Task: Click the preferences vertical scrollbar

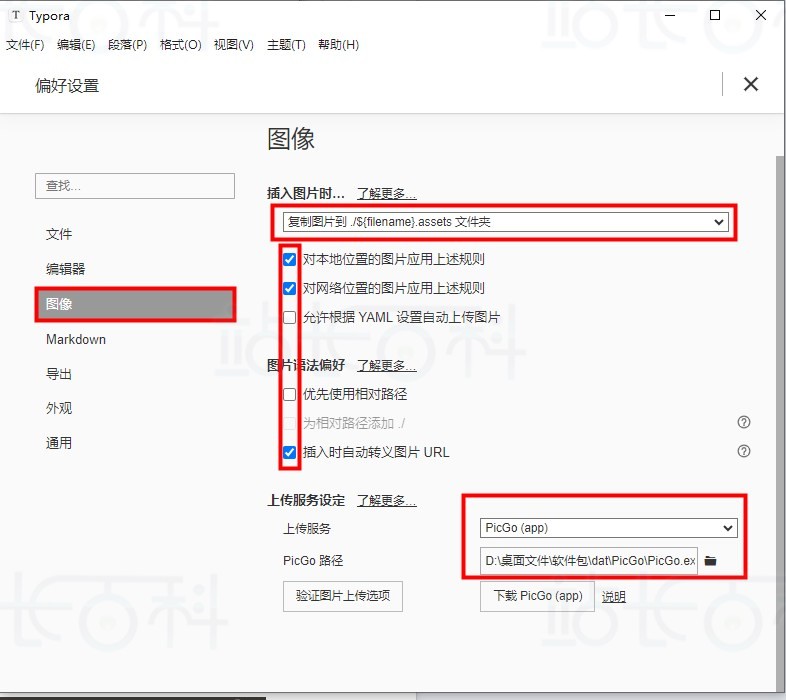Action: [780, 424]
